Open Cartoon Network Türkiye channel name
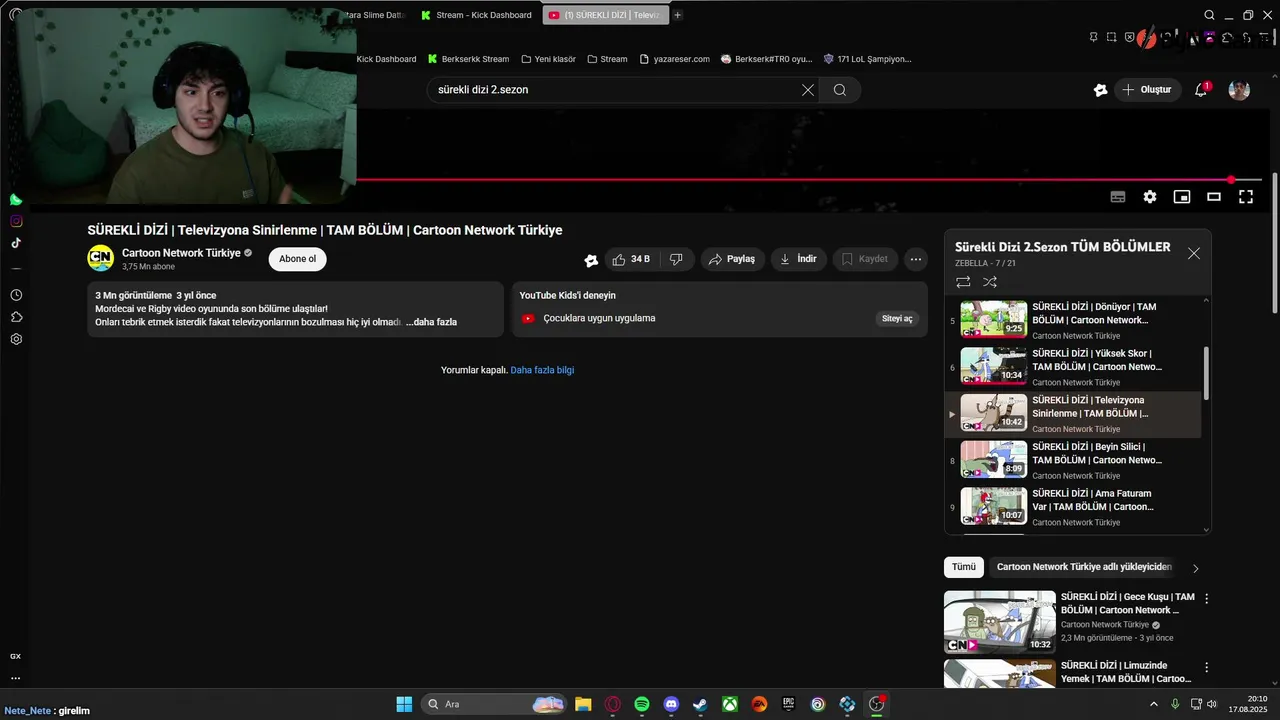 [x=181, y=253]
